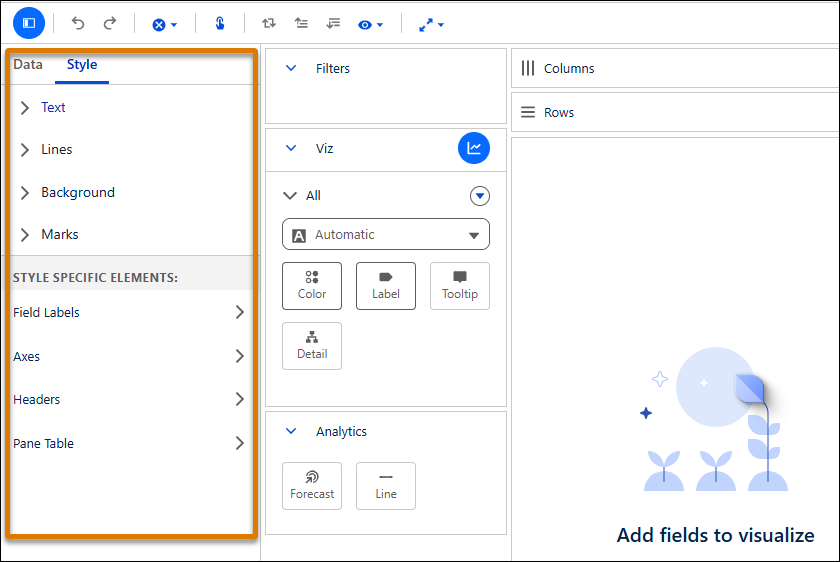The height and width of the screenshot is (562, 840).
Task: Click the Label marks button
Action: (386, 286)
